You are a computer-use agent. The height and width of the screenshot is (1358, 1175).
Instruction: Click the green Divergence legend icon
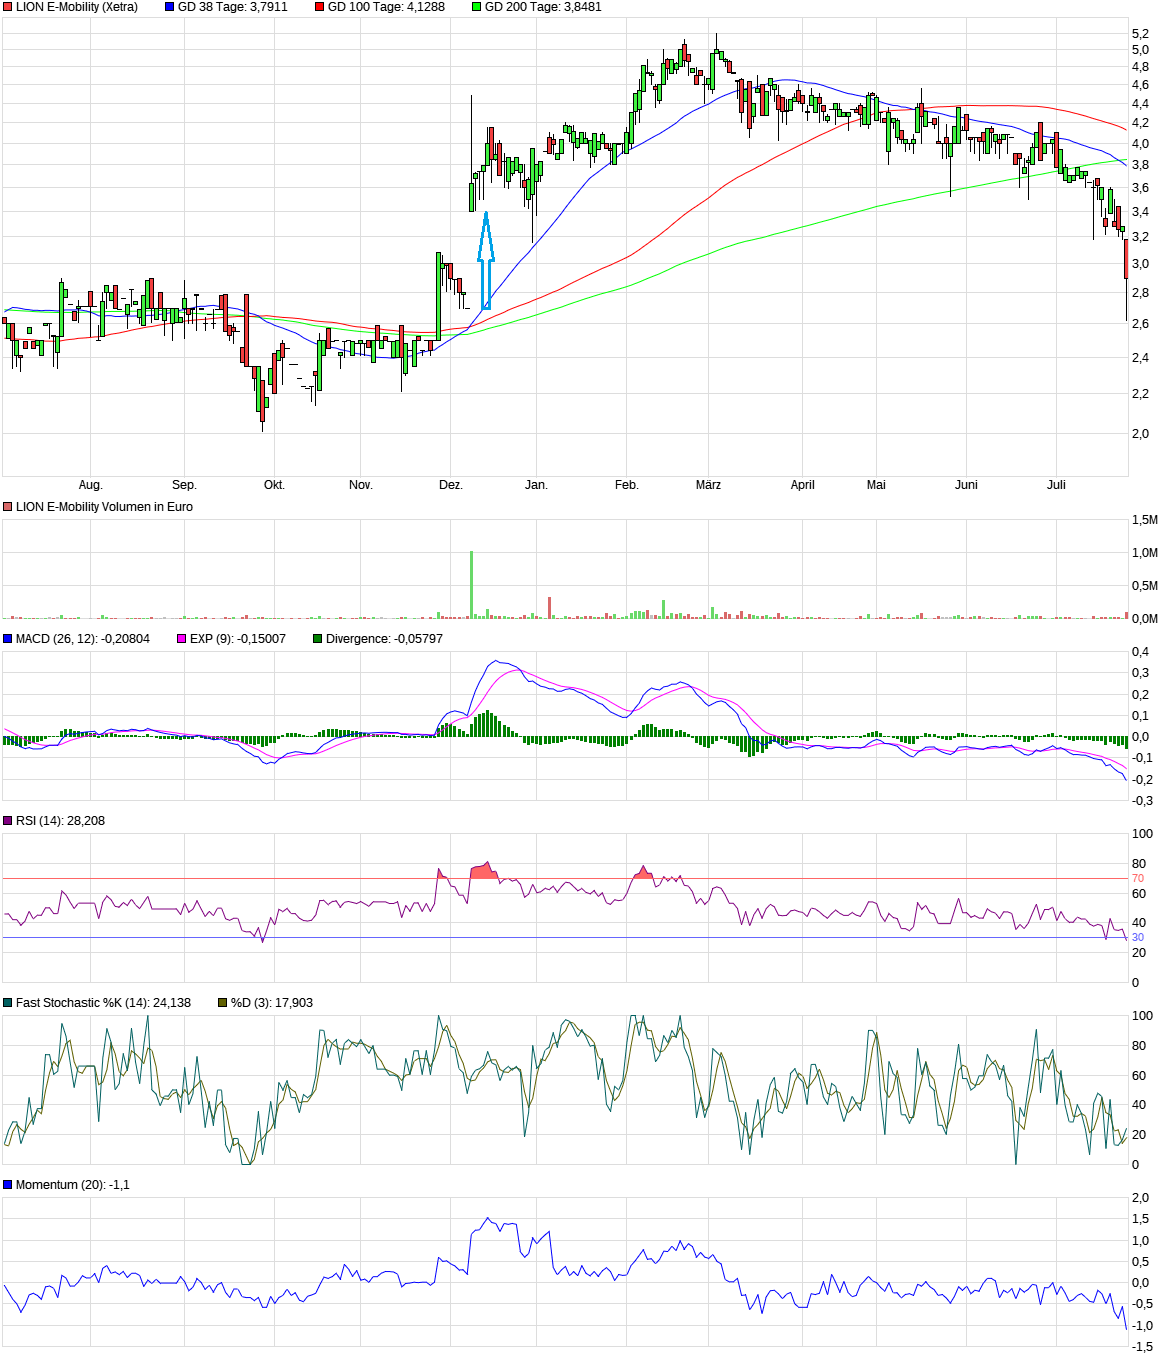click(x=318, y=639)
